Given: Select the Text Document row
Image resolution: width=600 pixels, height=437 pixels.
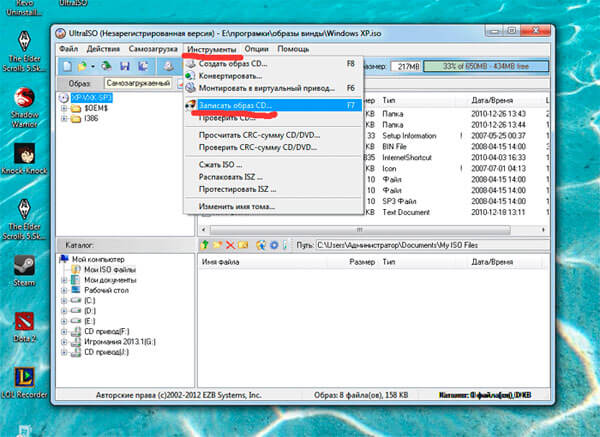Looking at the screenshot, I should point(455,212).
